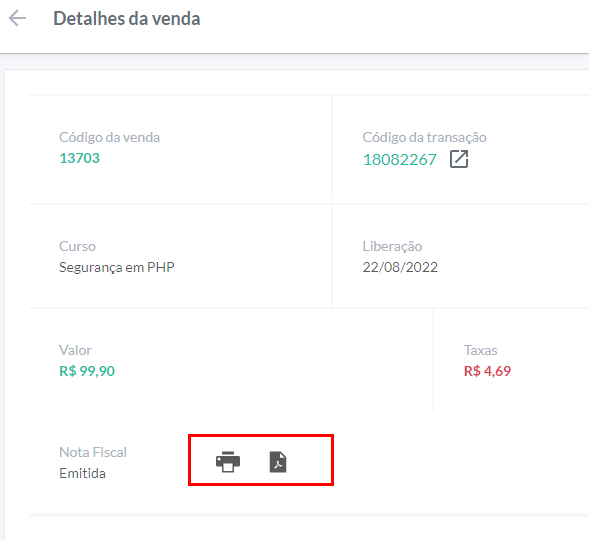Print the Nota Fiscal
This screenshot has height=540, width=589.
click(228, 462)
